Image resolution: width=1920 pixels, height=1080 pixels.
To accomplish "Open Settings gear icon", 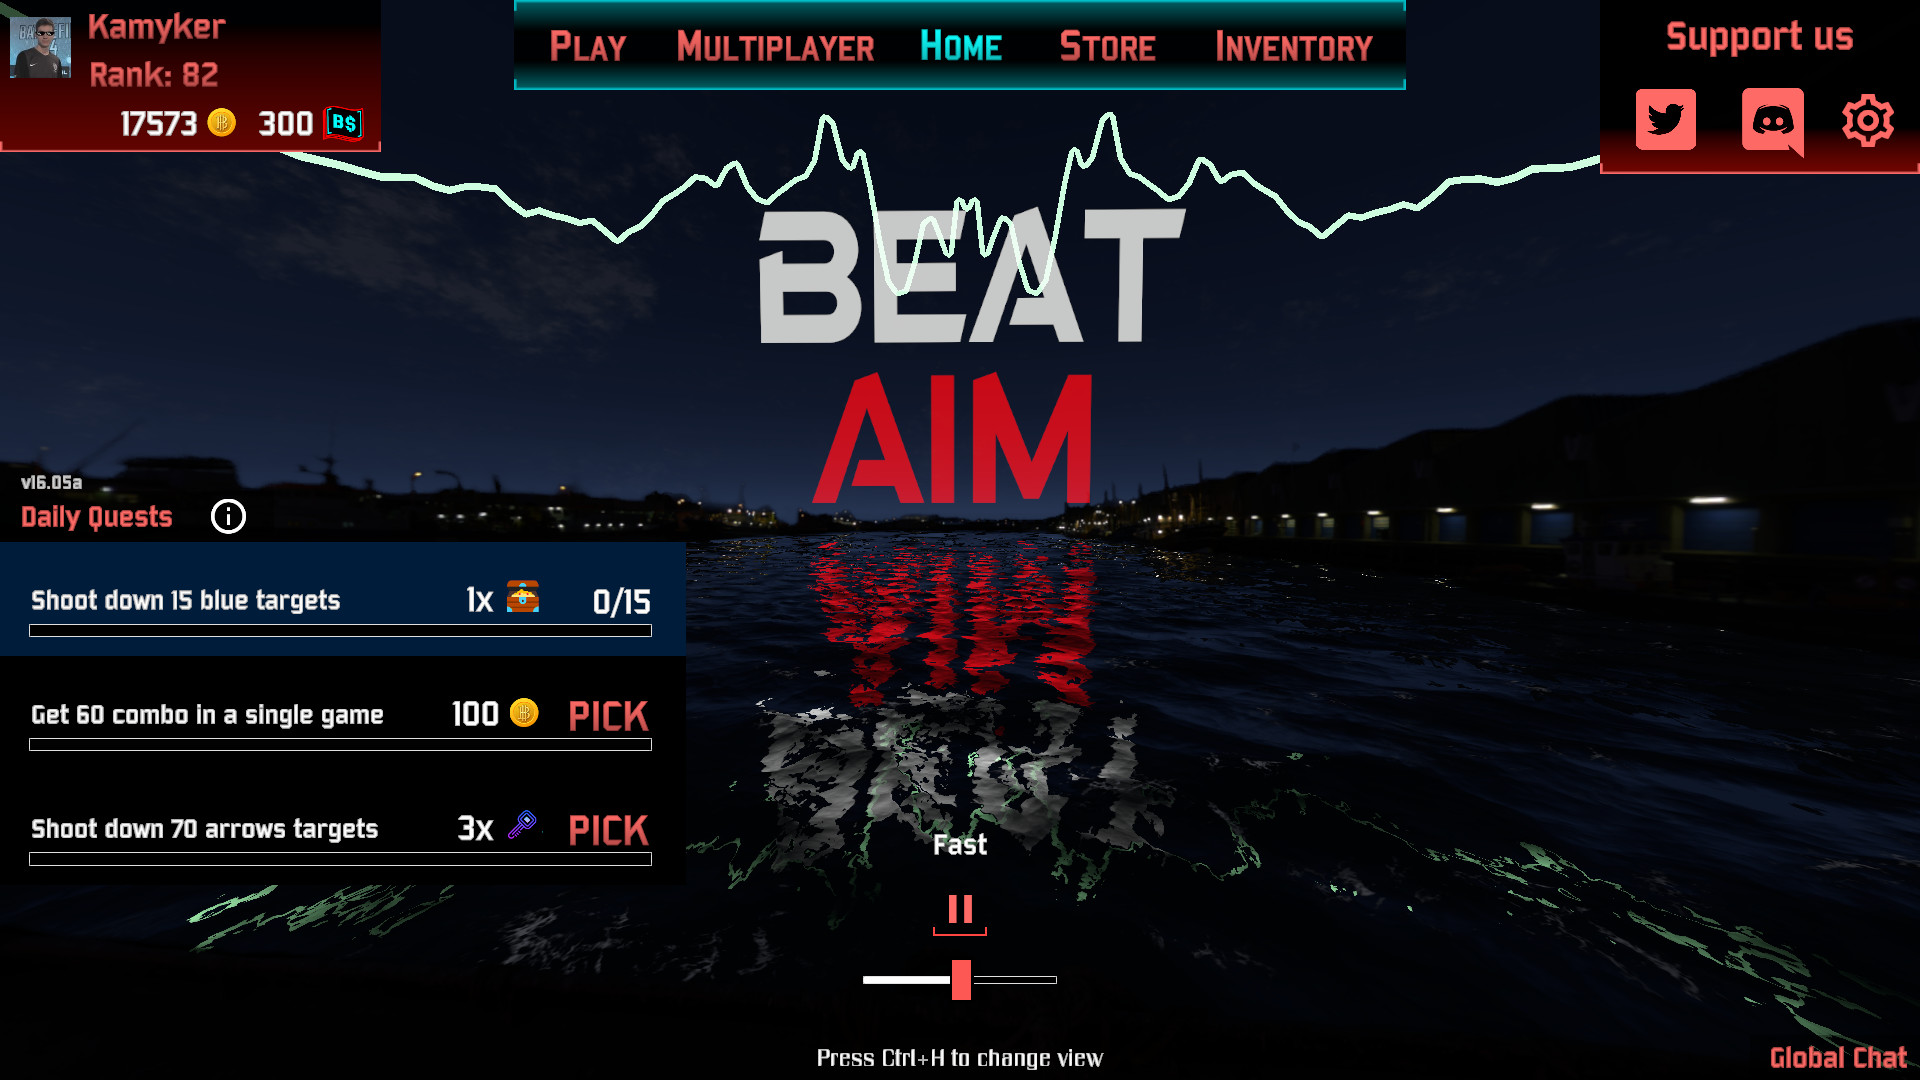I will coord(1869,119).
